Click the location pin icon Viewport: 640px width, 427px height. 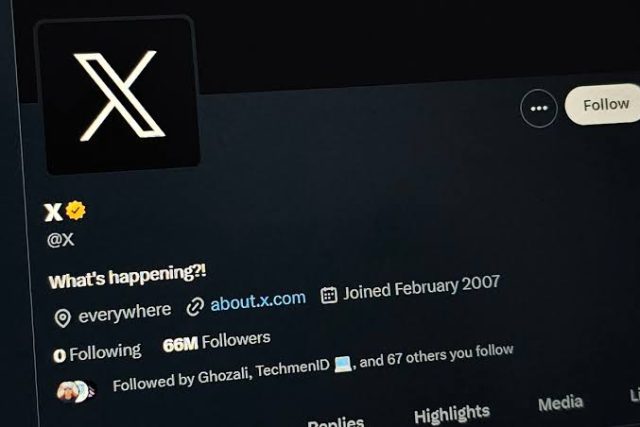pyautogui.click(x=62, y=318)
